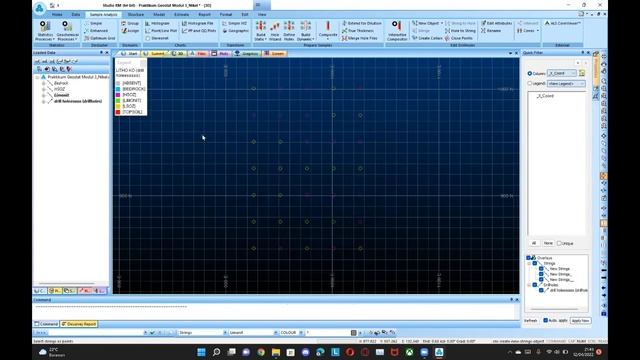Click the BEDROCK legend colour swatch

coord(118,89)
